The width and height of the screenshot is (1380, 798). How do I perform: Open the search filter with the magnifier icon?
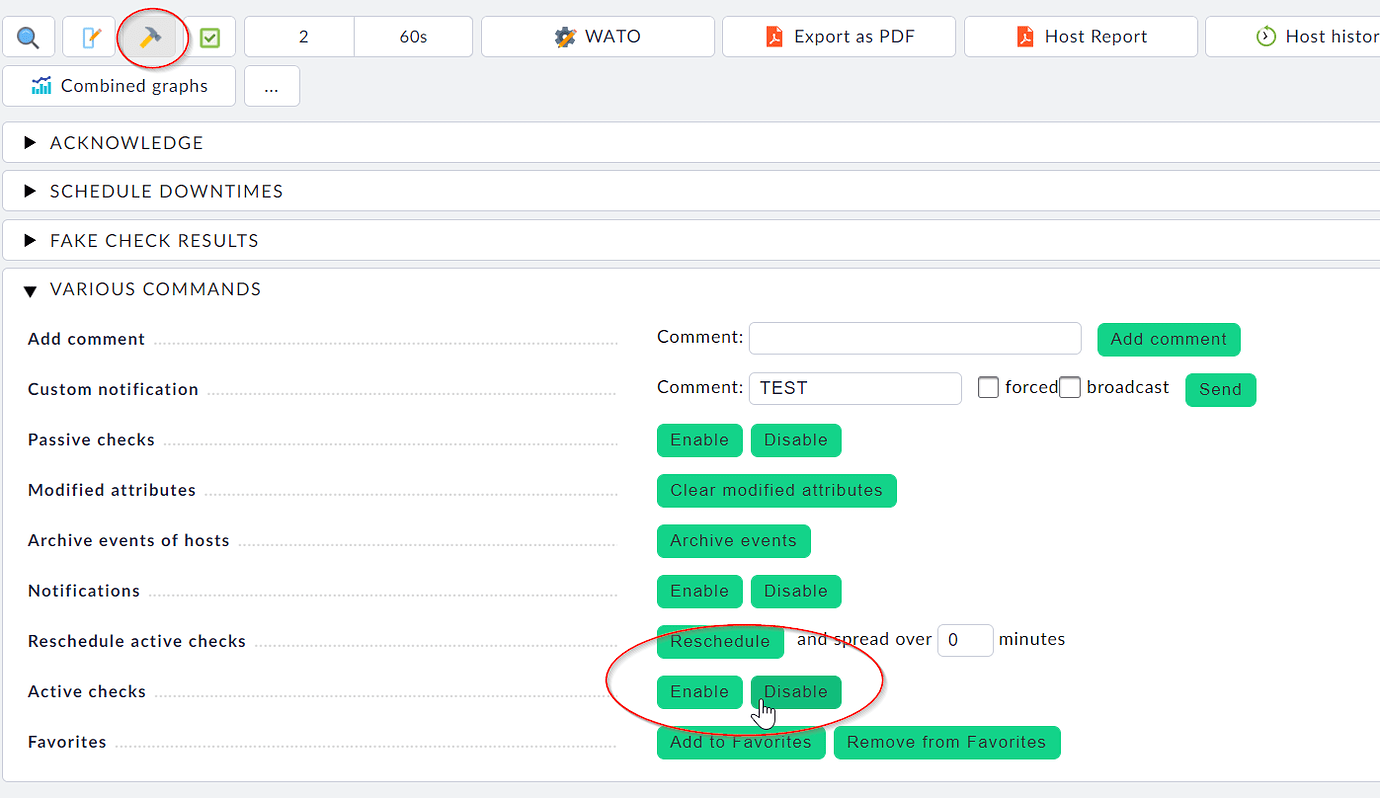pos(27,36)
